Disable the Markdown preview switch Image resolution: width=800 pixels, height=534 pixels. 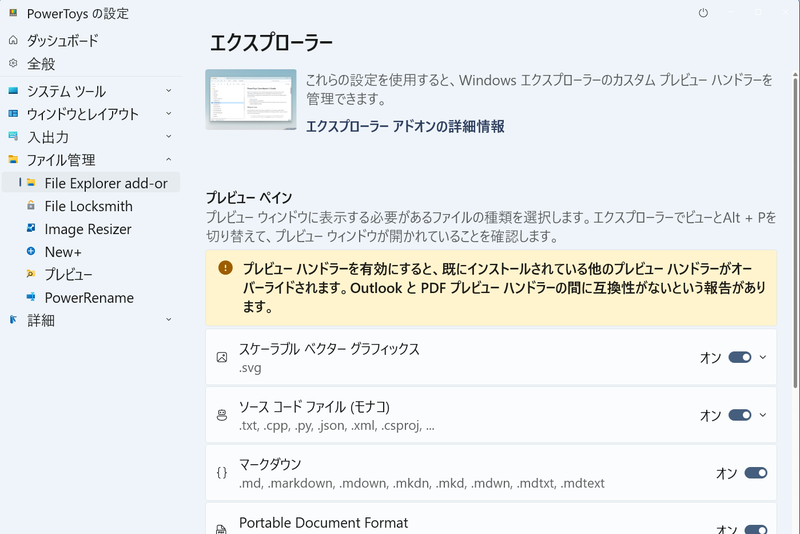coord(756,473)
